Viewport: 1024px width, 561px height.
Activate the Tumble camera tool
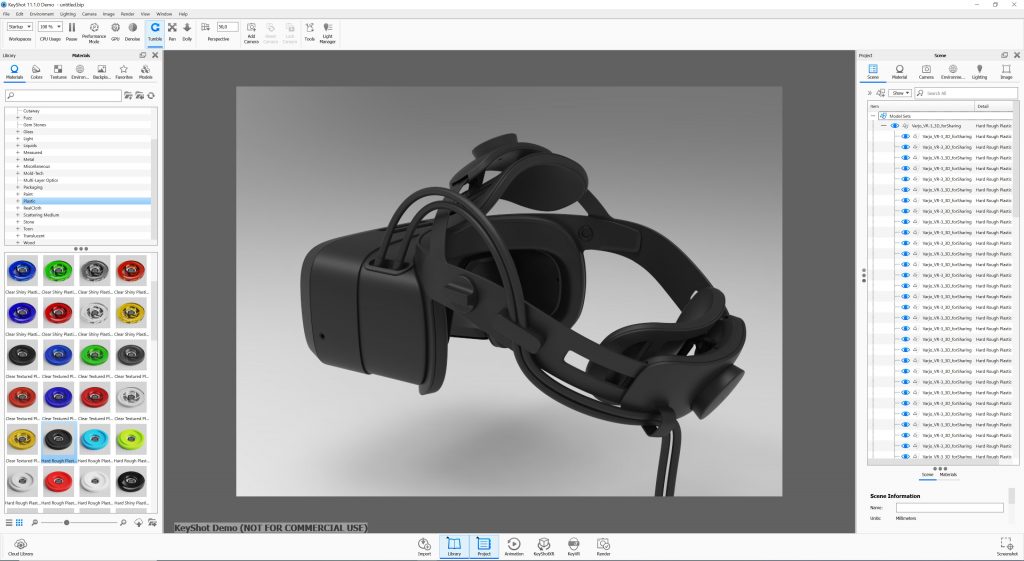(x=155, y=30)
